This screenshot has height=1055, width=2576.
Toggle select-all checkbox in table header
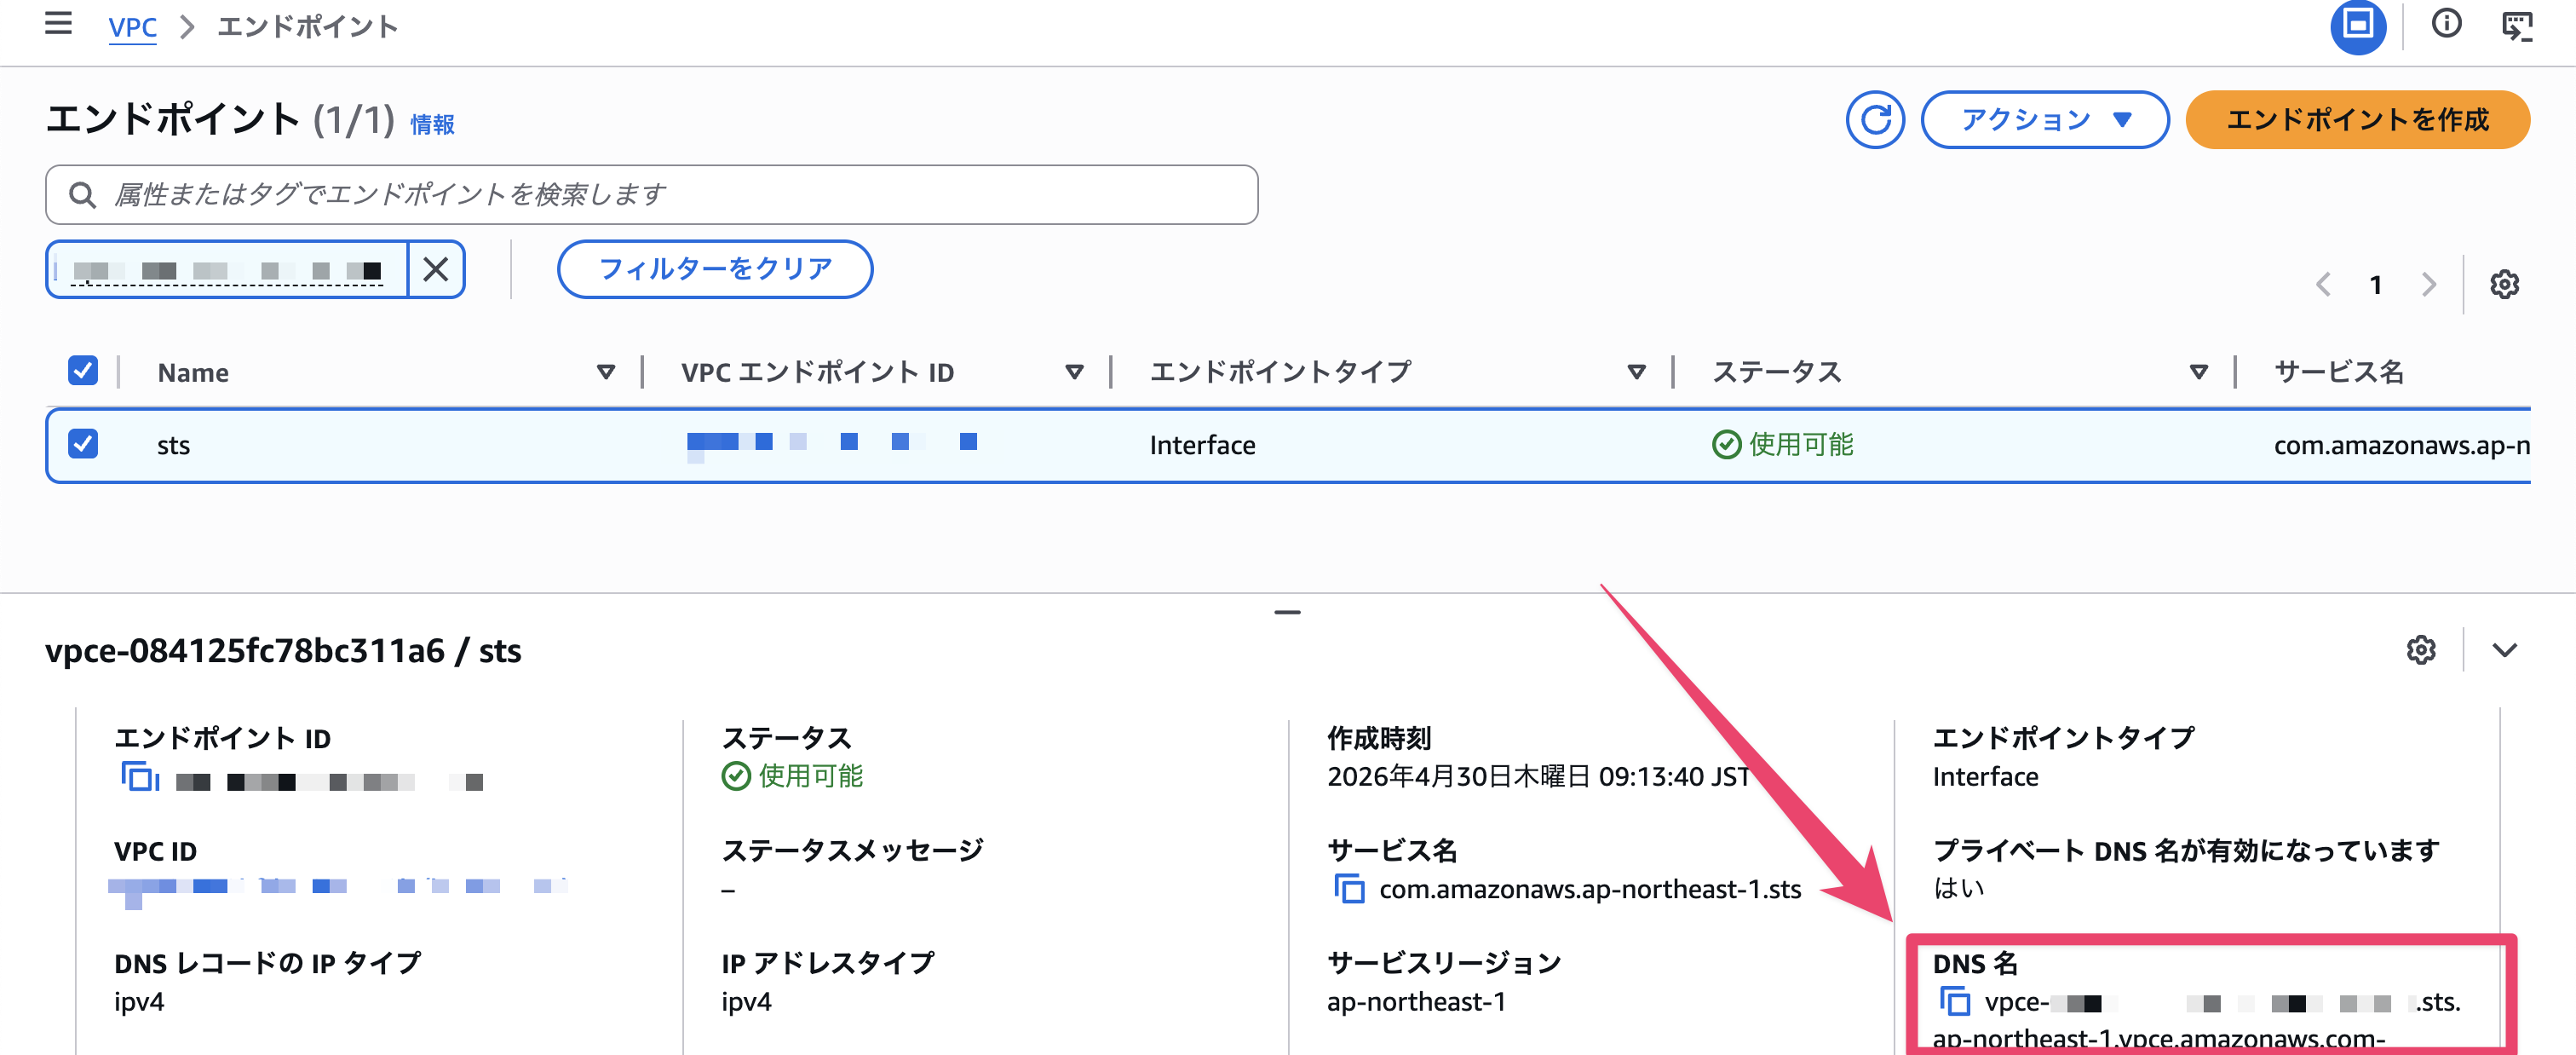[x=83, y=371]
